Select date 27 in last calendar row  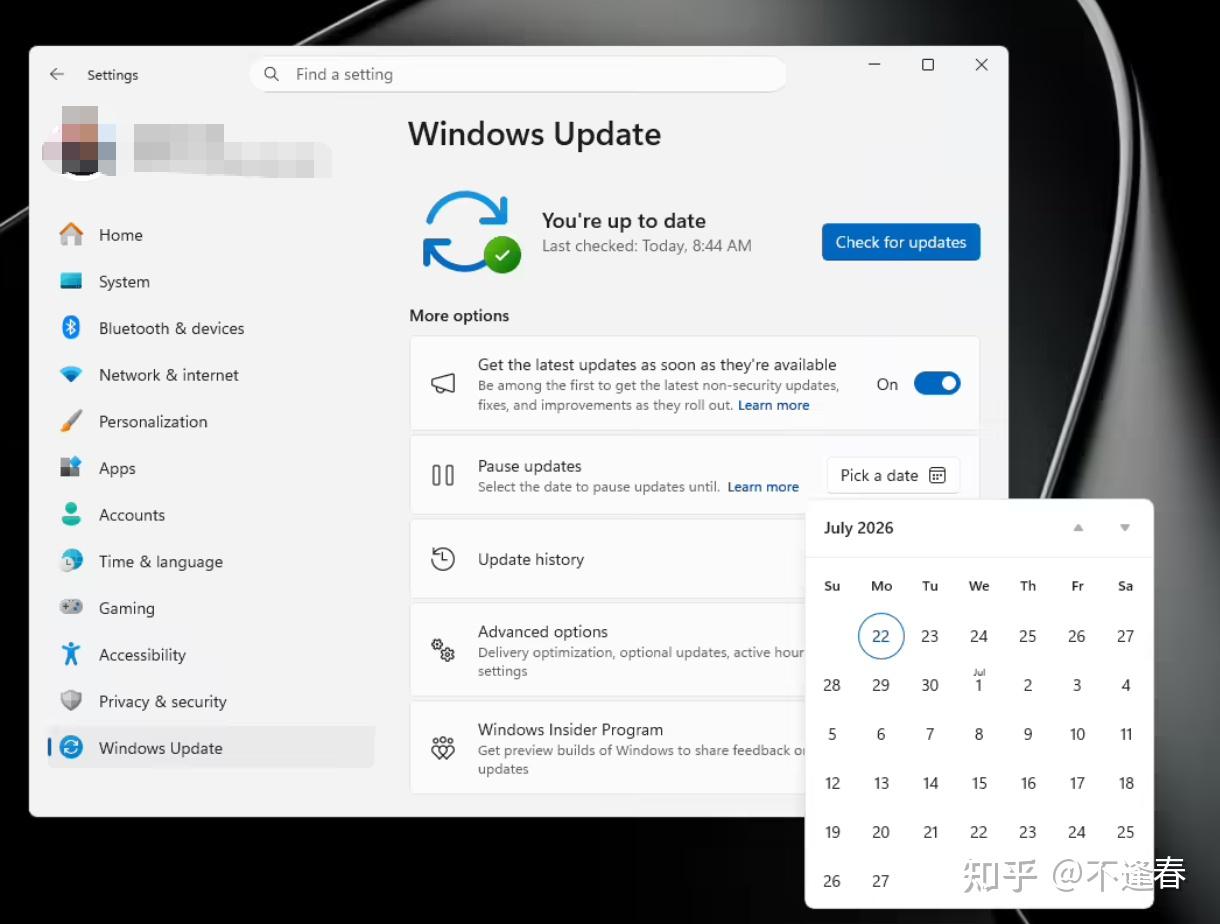[881, 881]
